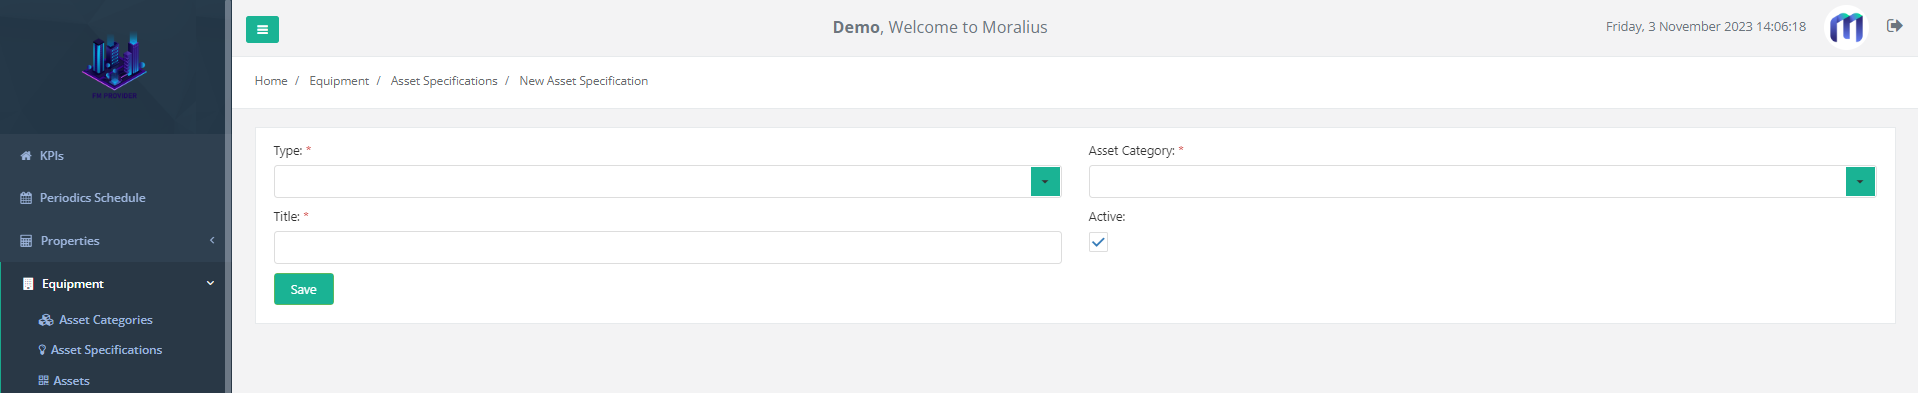
Task: Open the Moralius user avatar
Action: pos(1846,27)
